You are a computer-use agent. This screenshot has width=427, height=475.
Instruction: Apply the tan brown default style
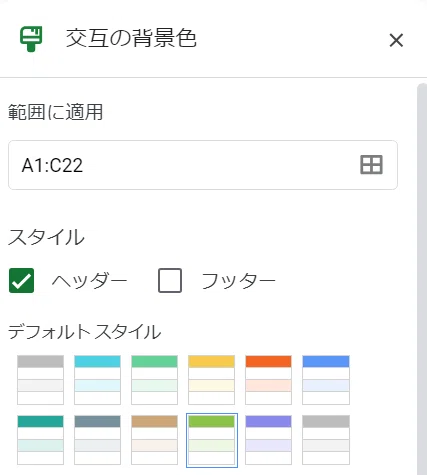tap(154, 440)
